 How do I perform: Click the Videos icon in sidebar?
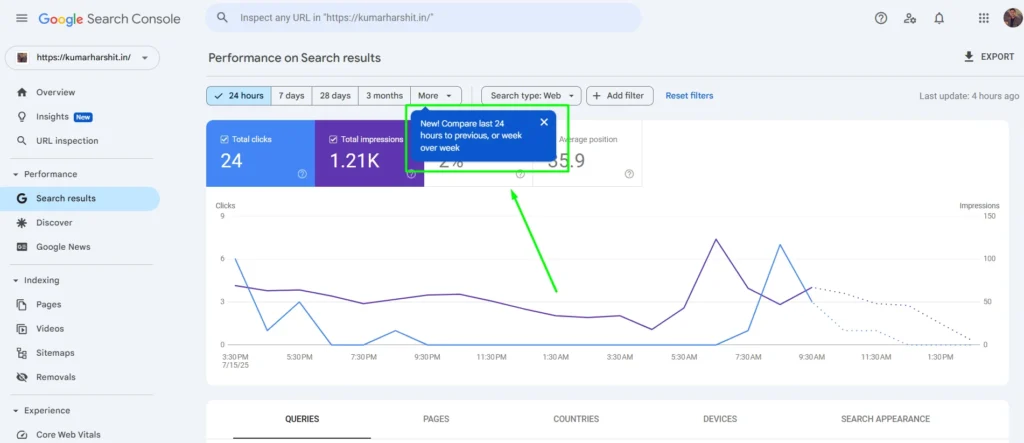point(22,329)
